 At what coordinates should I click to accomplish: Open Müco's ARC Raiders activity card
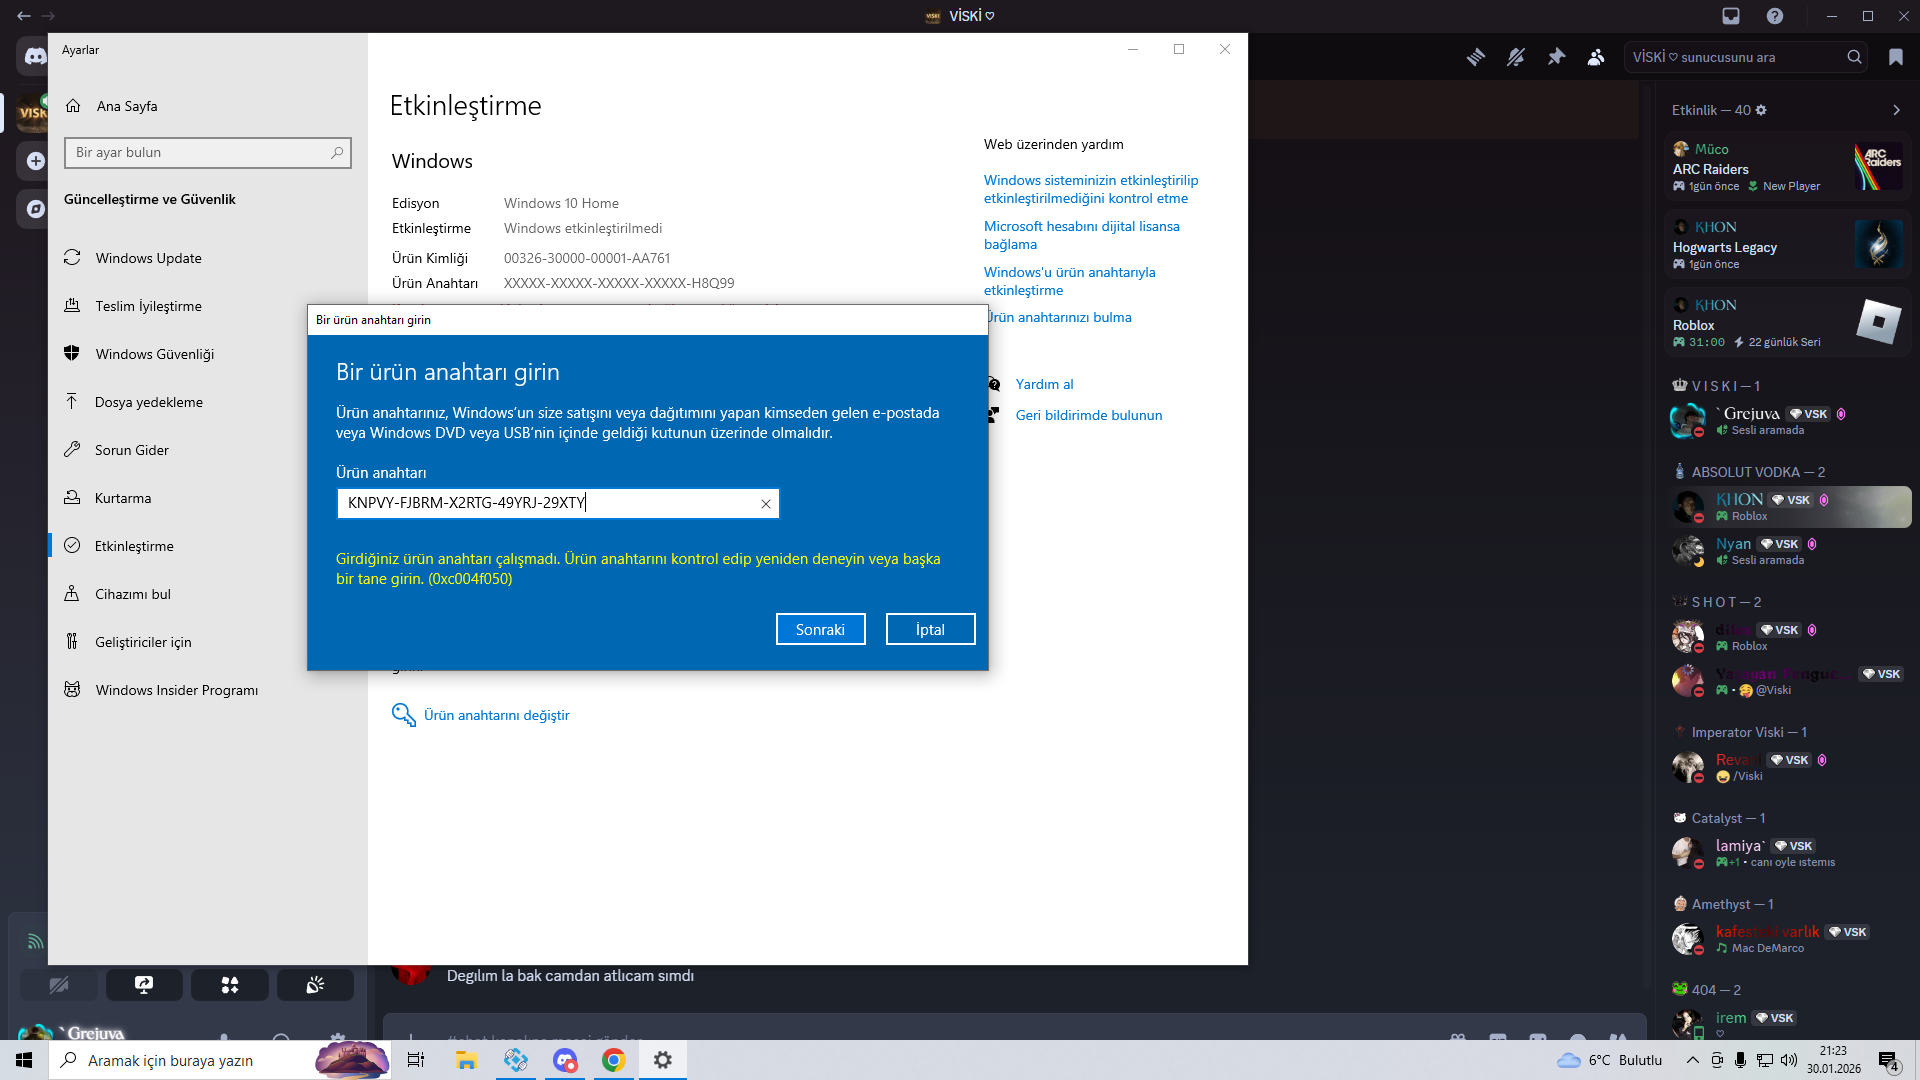1787,165
